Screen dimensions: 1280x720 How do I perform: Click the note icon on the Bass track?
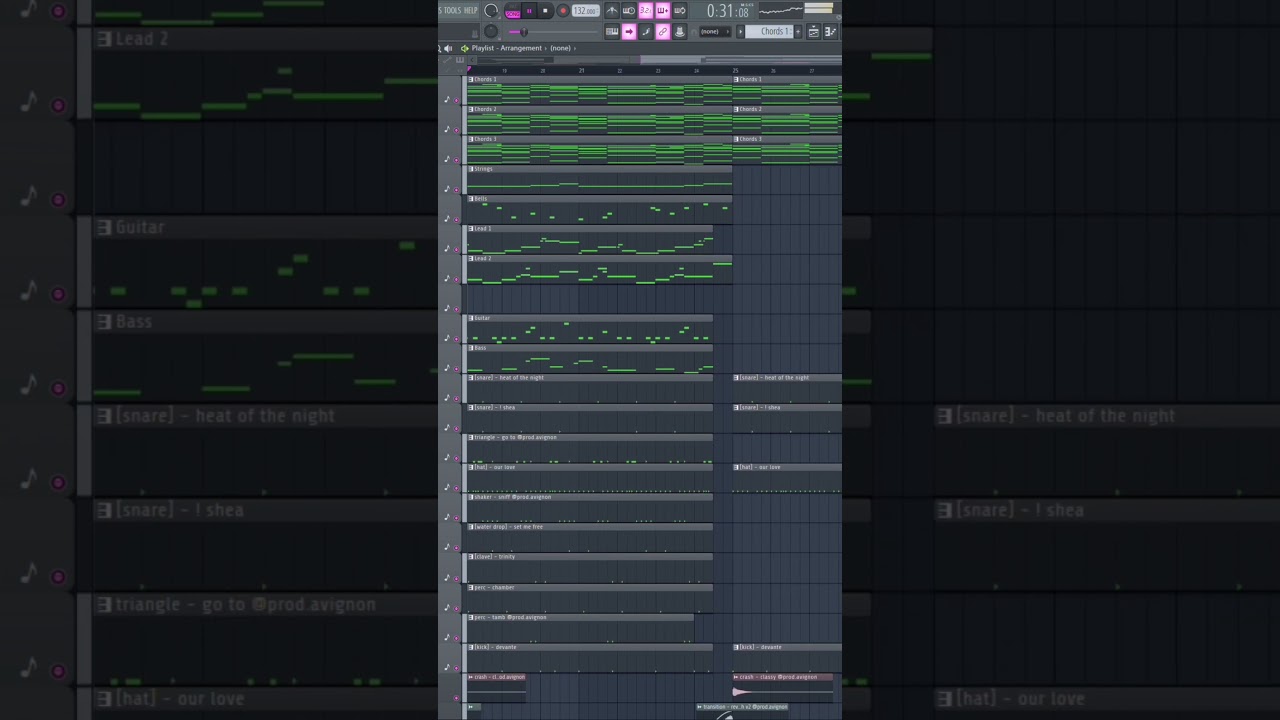447,369
